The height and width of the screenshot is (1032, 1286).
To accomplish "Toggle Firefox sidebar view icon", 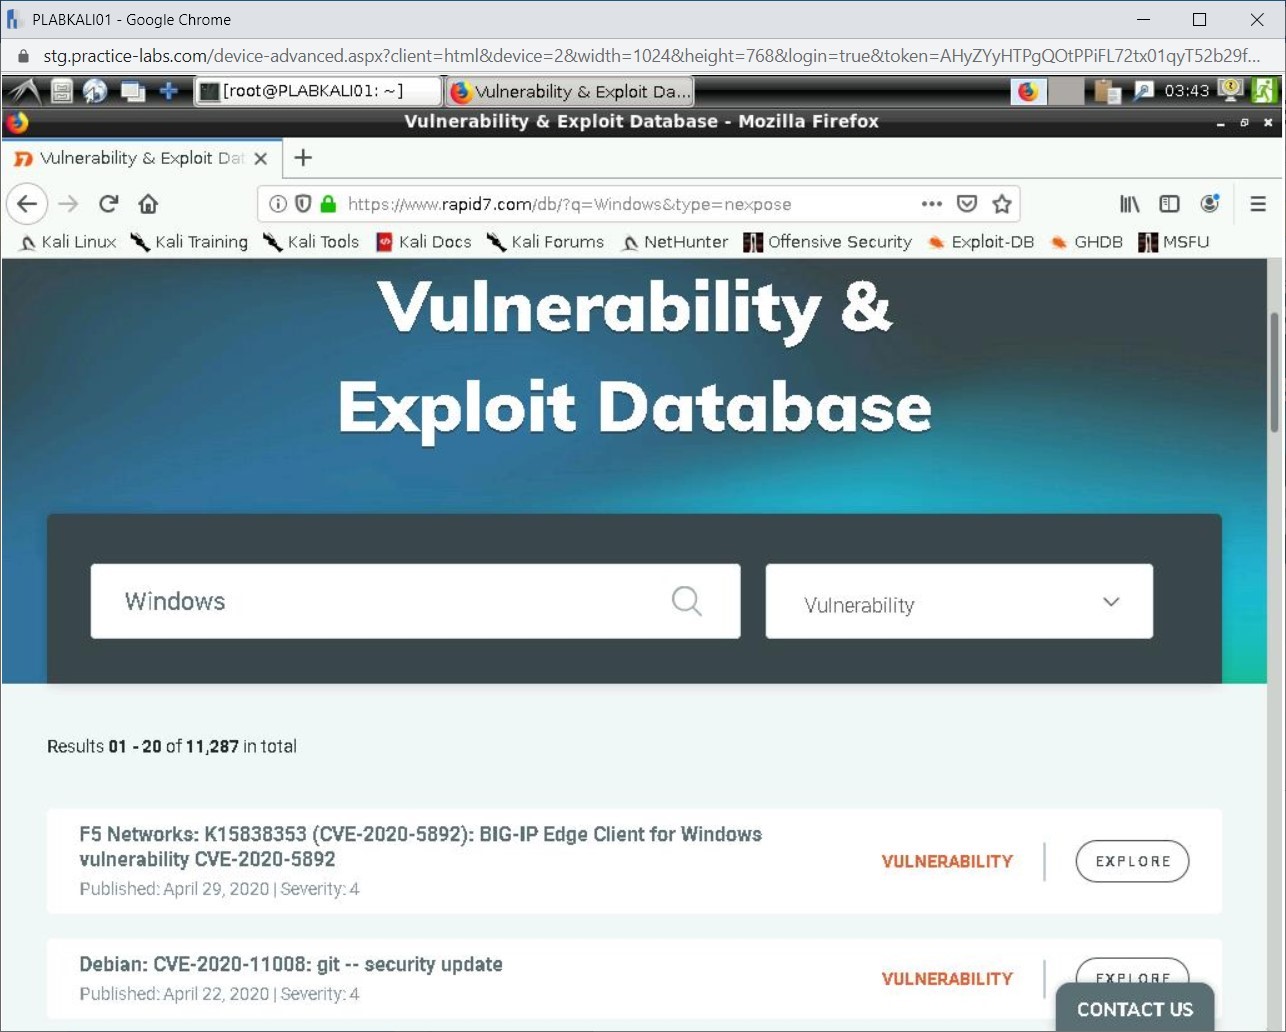I will tap(1169, 204).
